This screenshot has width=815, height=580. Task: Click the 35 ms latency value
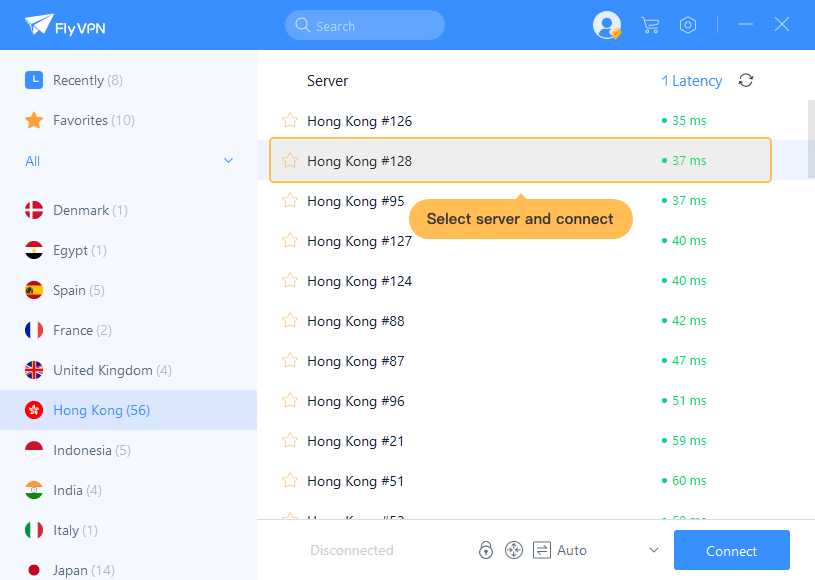(689, 121)
